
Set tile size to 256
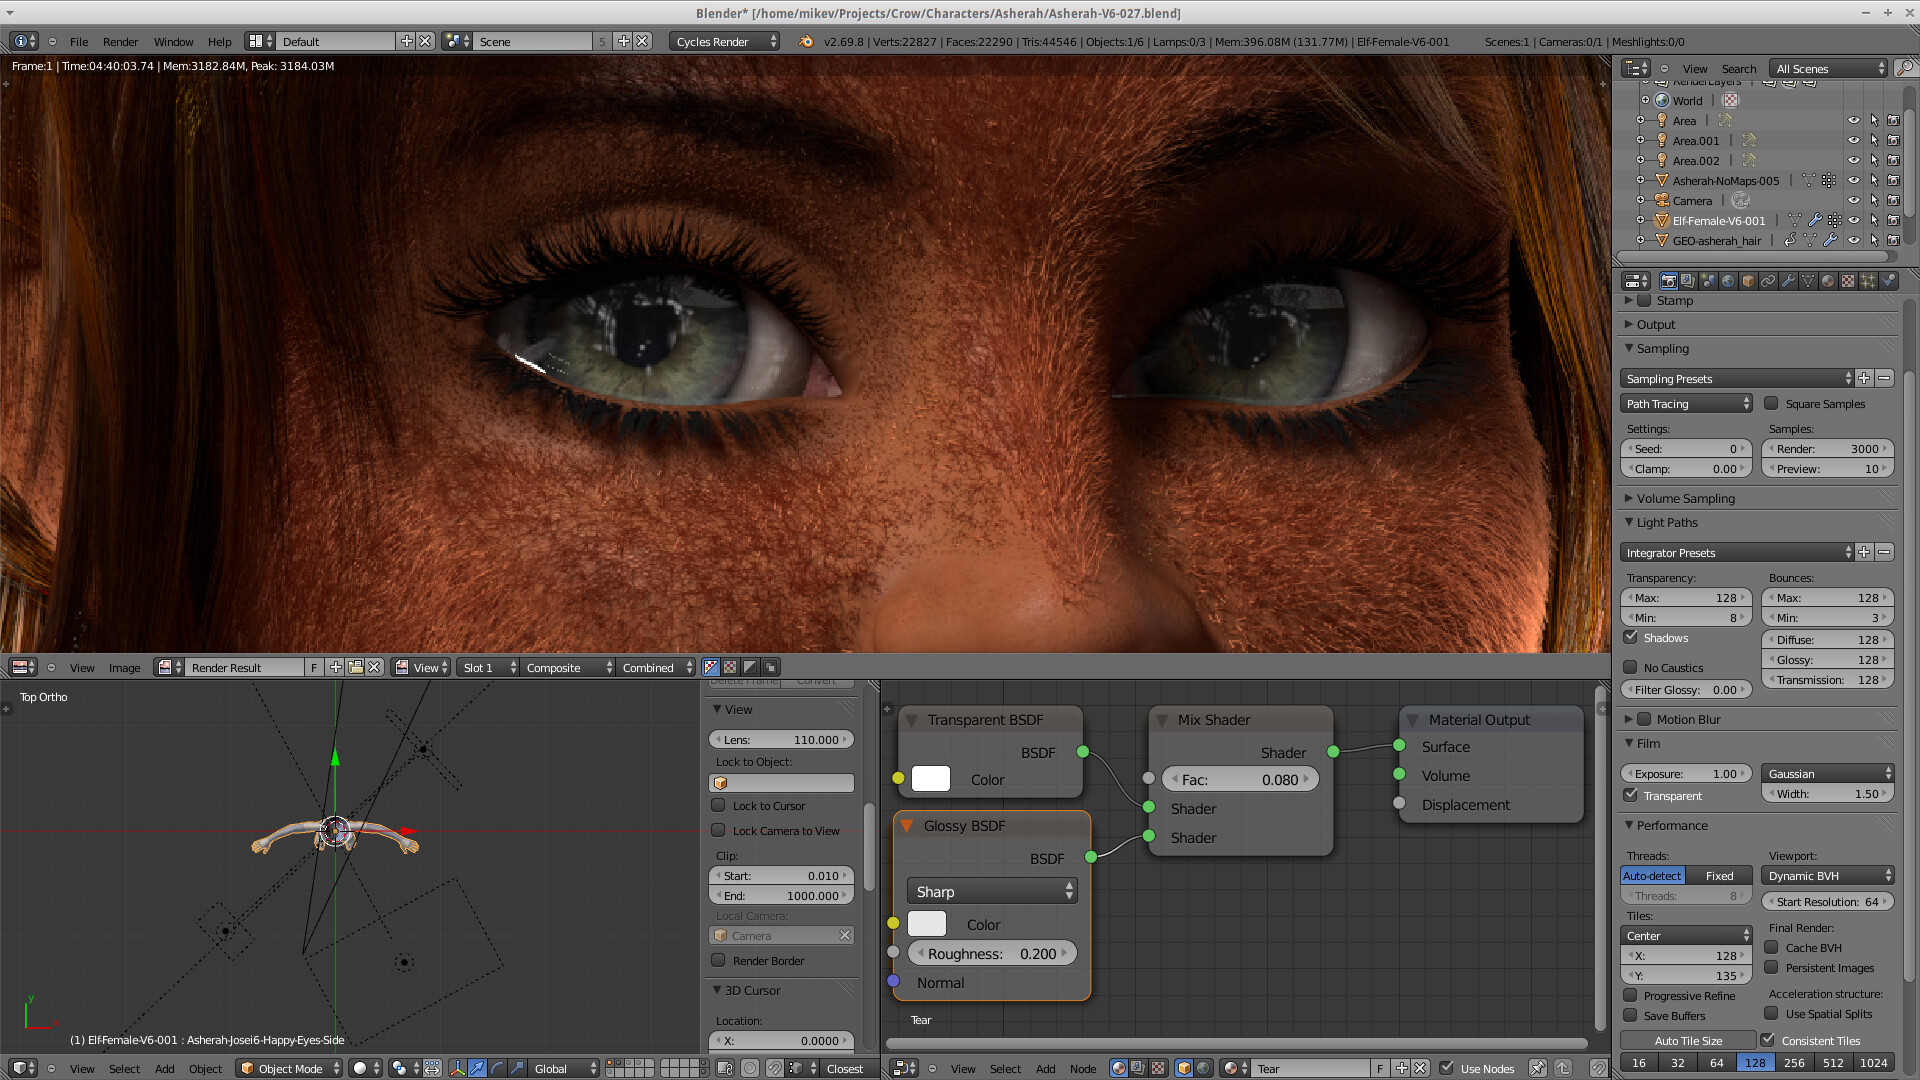pyautogui.click(x=1794, y=1062)
